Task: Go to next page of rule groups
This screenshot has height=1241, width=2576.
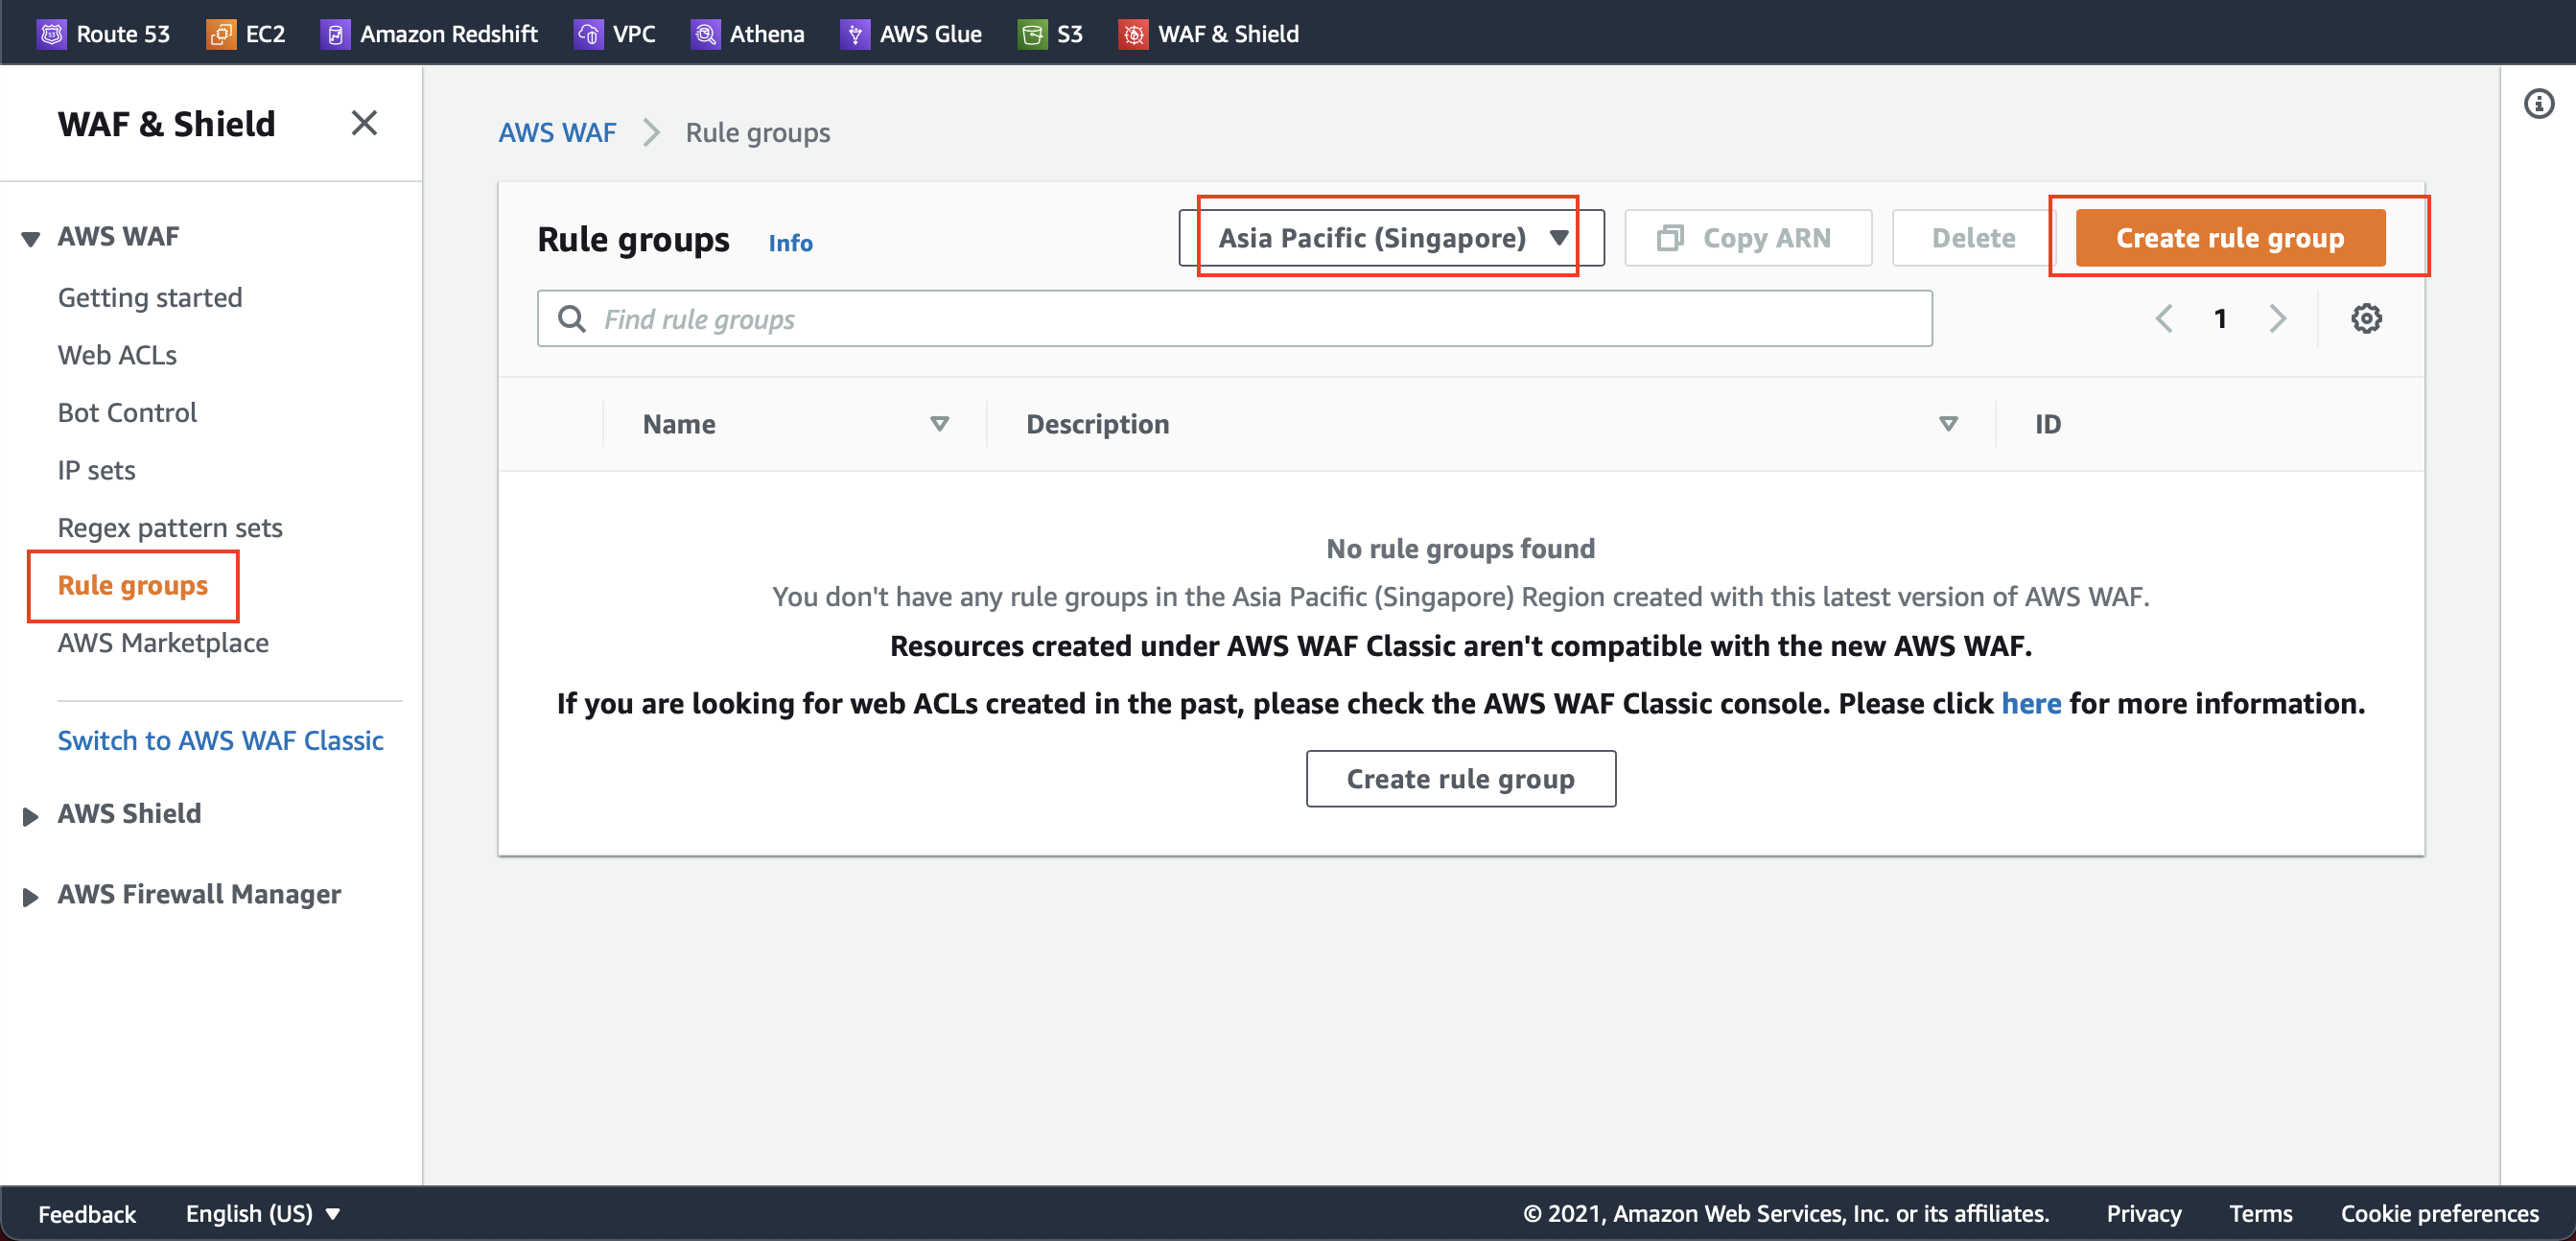Action: (x=2277, y=319)
